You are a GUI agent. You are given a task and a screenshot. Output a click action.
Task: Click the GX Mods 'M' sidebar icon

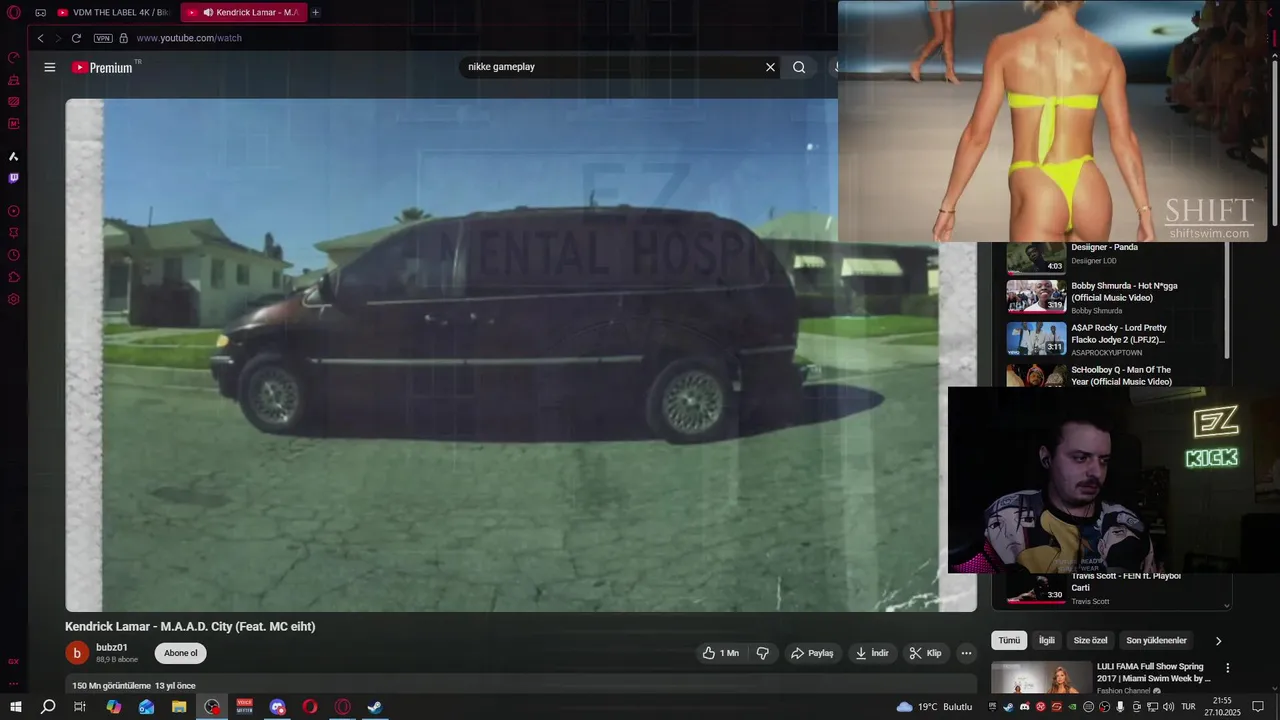[14, 124]
